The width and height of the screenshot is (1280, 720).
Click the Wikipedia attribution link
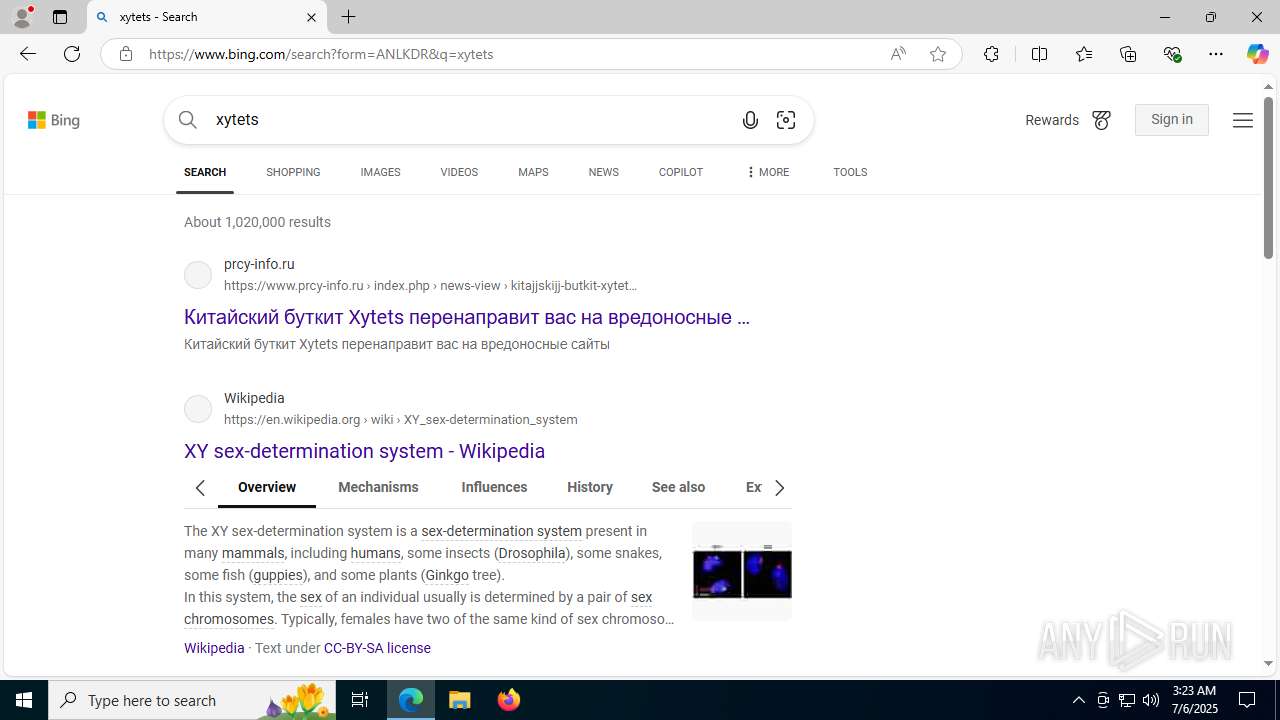pos(214,648)
